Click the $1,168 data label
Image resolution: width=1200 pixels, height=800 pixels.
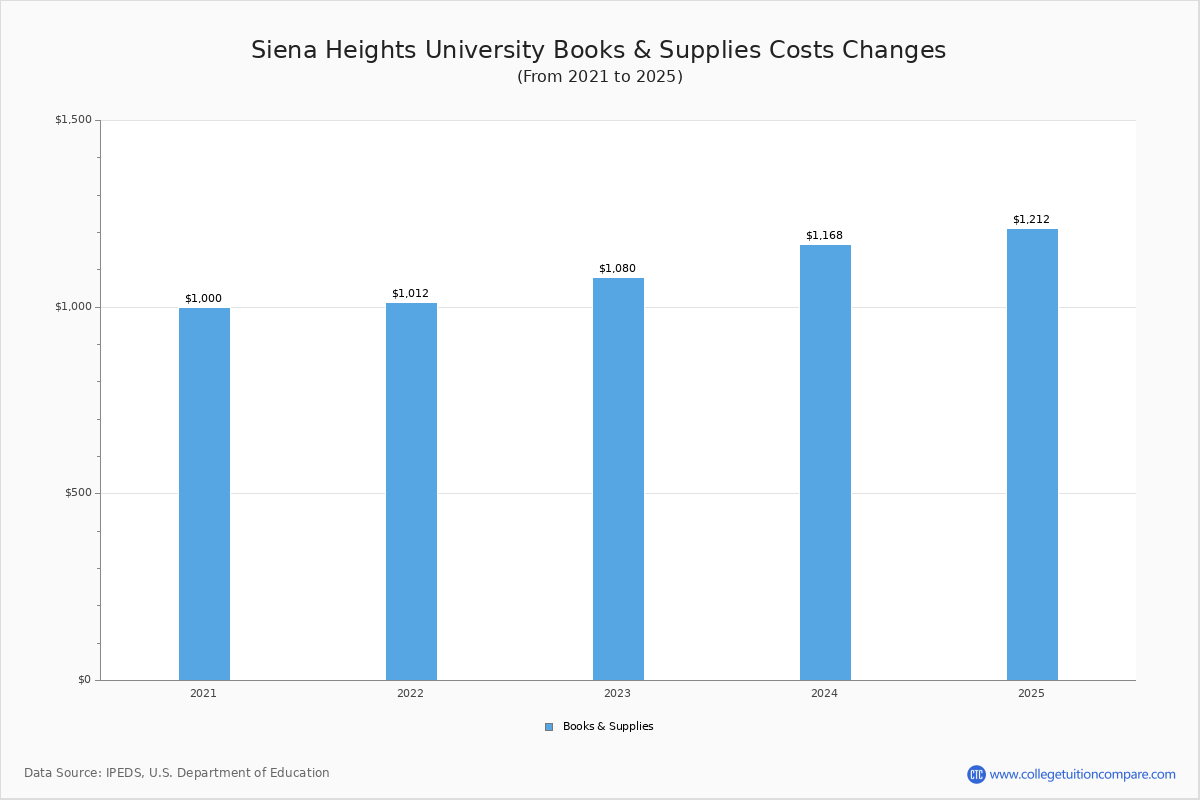824,235
